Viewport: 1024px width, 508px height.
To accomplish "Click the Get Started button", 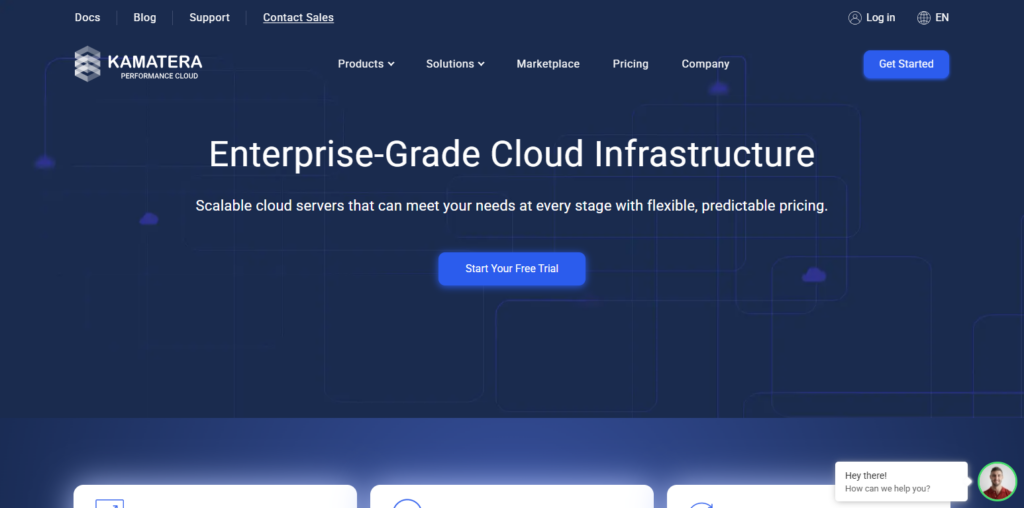I will (906, 64).
